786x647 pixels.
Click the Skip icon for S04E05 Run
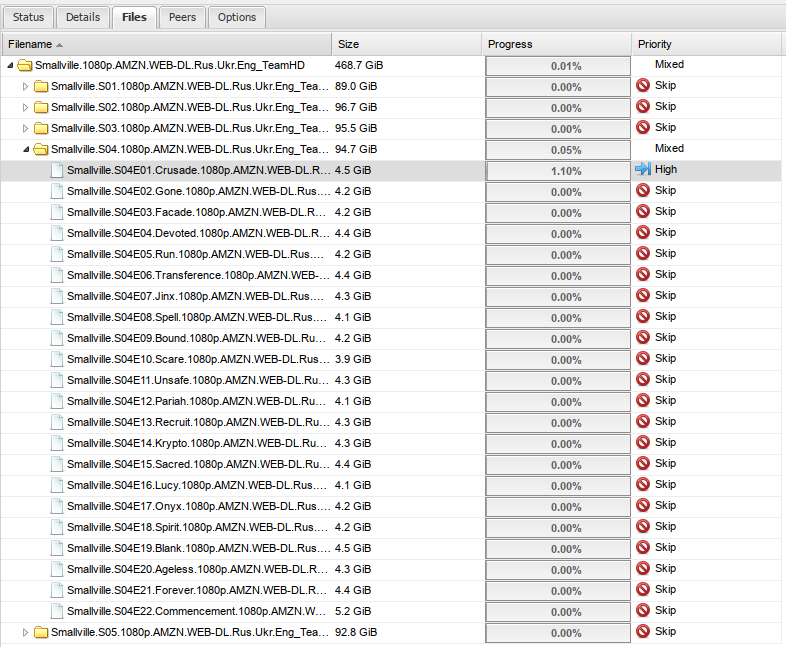pos(643,254)
